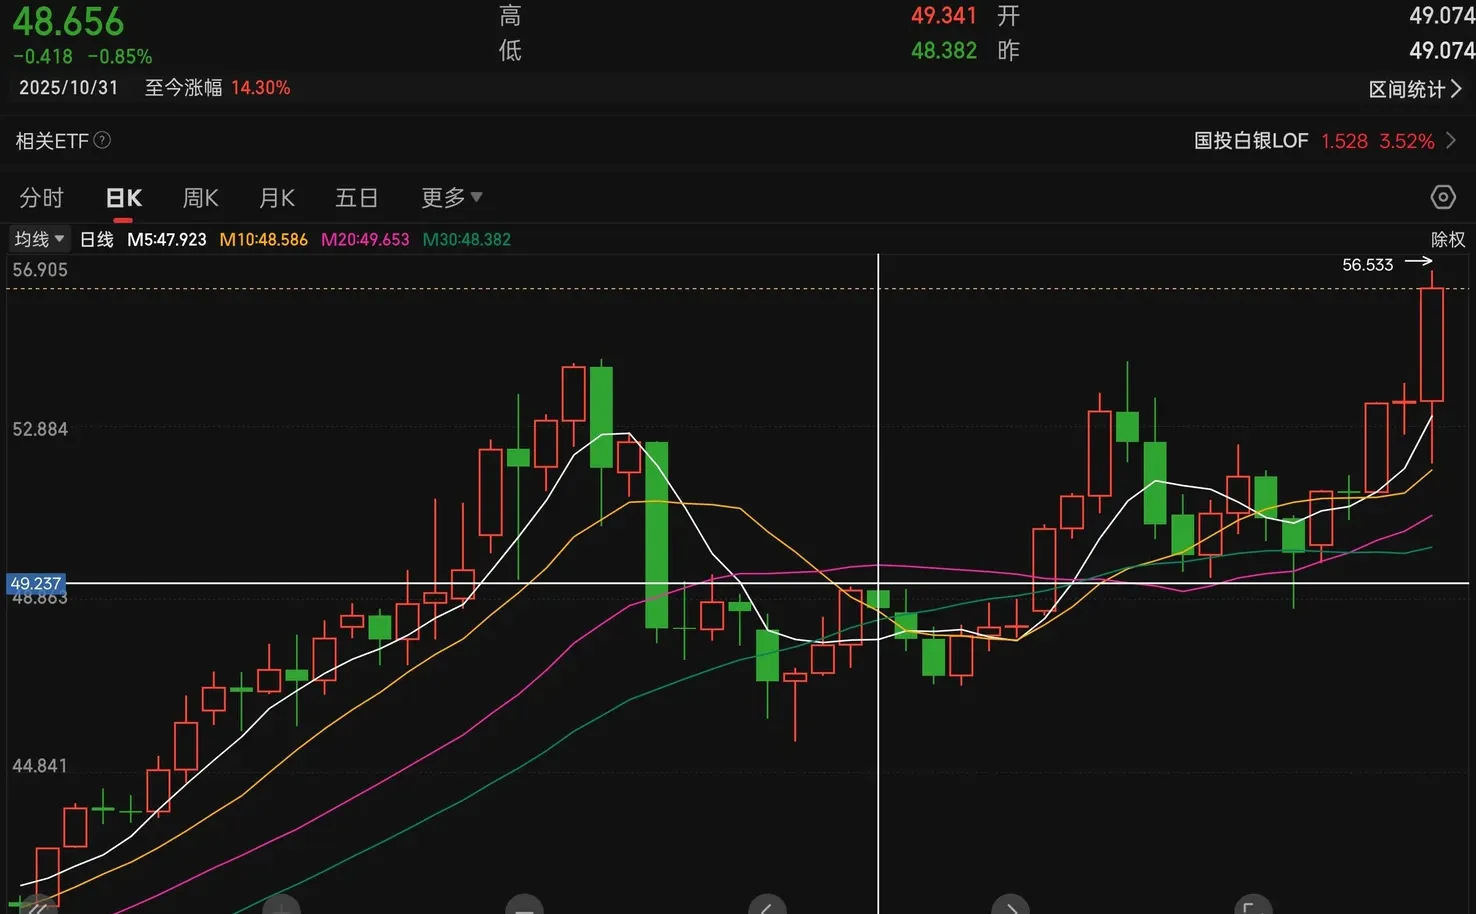The image size is (1476, 914).
Task: Toggle the M20 moving average line
Action: pyautogui.click(x=365, y=239)
